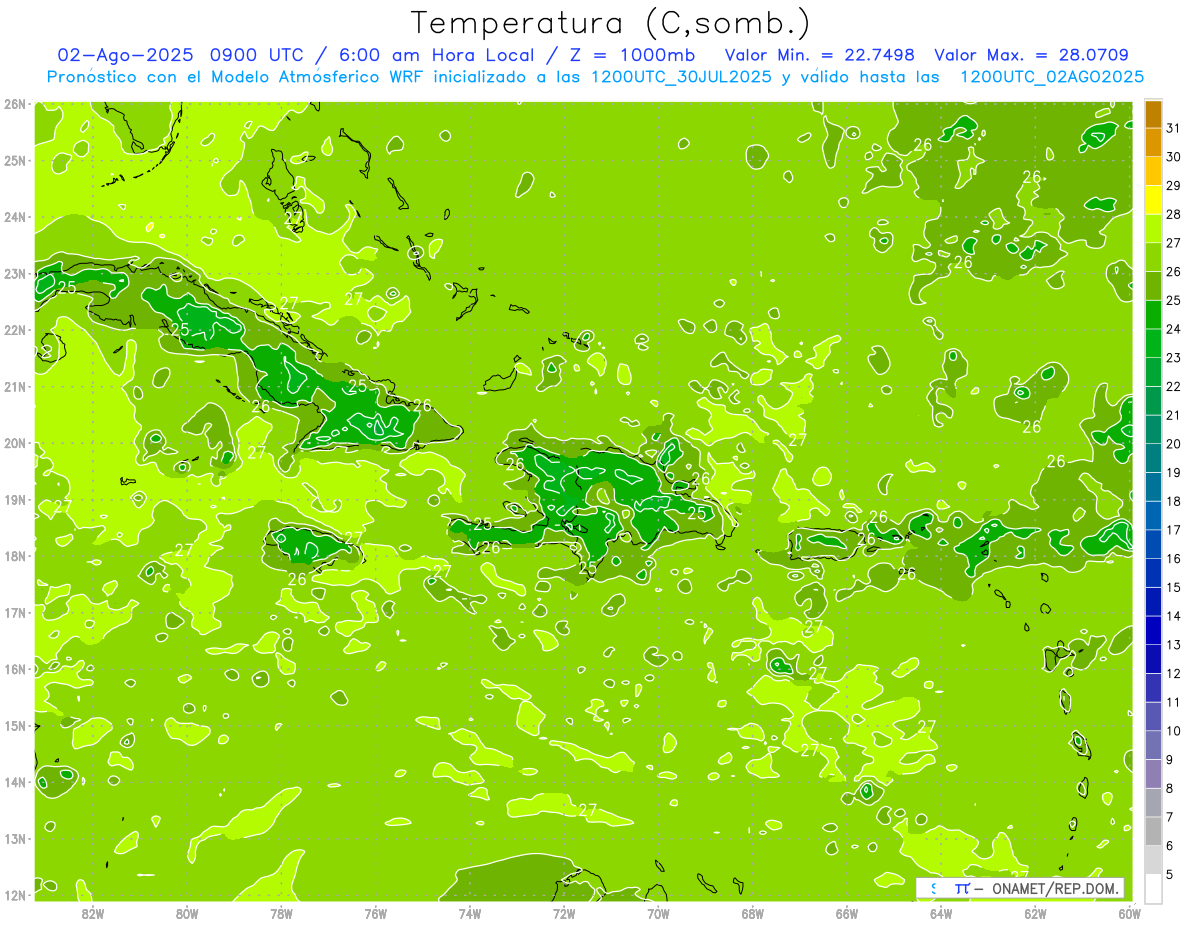Click the 'ONAMET/REP.DOM.' credit label
This screenshot has height=927, width=1200.
pyautogui.click(x=1057, y=888)
